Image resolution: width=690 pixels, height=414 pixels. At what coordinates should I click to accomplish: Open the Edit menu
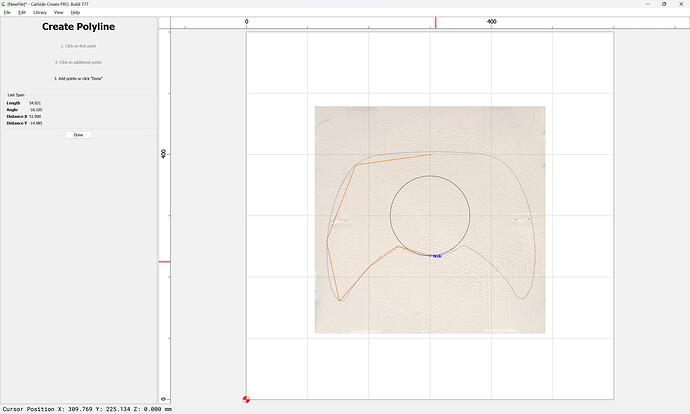coord(22,12)
